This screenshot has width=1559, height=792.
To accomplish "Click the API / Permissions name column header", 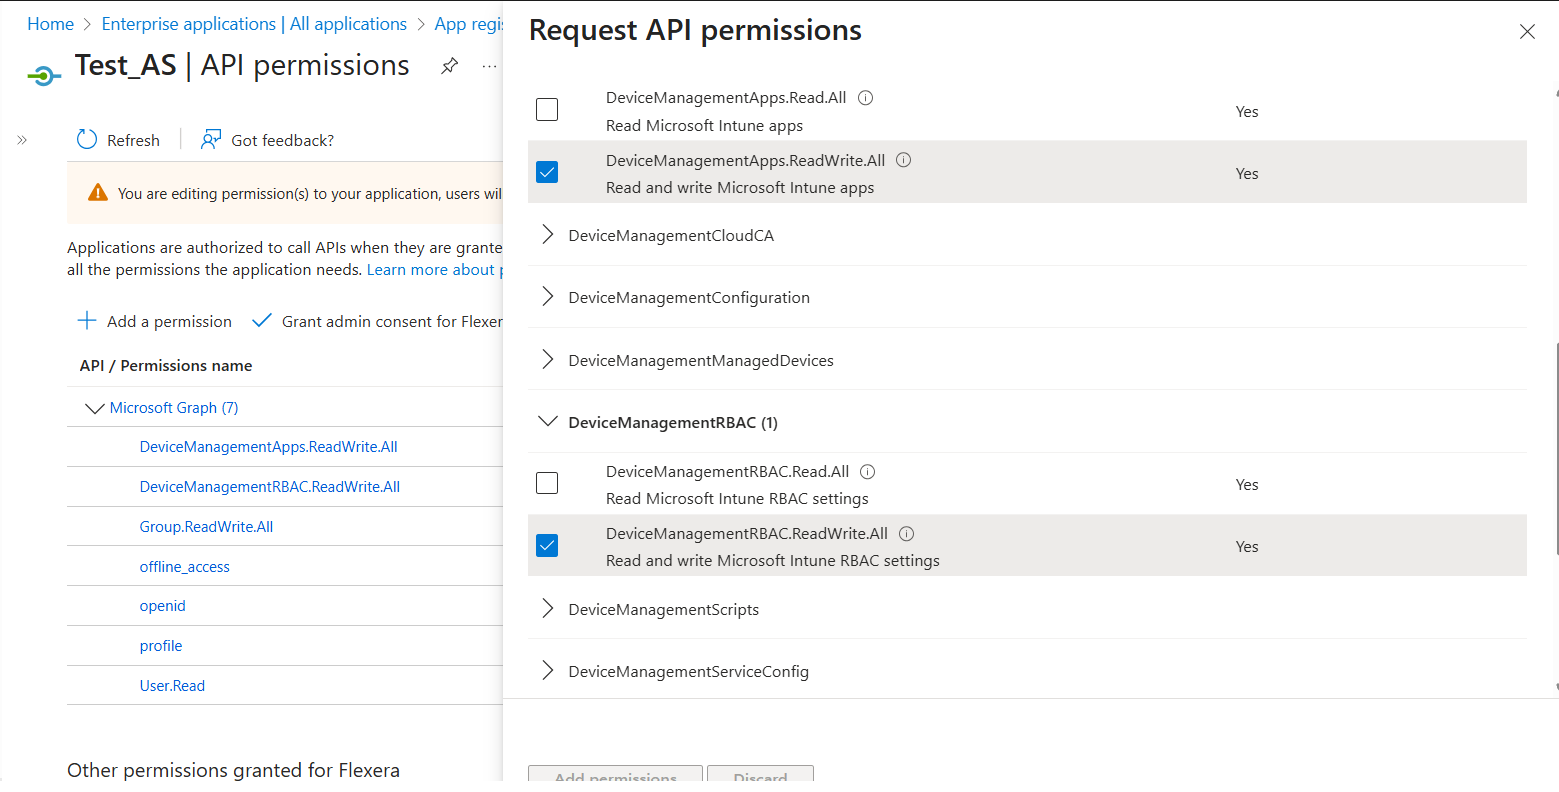I will [x=166, y=366].
